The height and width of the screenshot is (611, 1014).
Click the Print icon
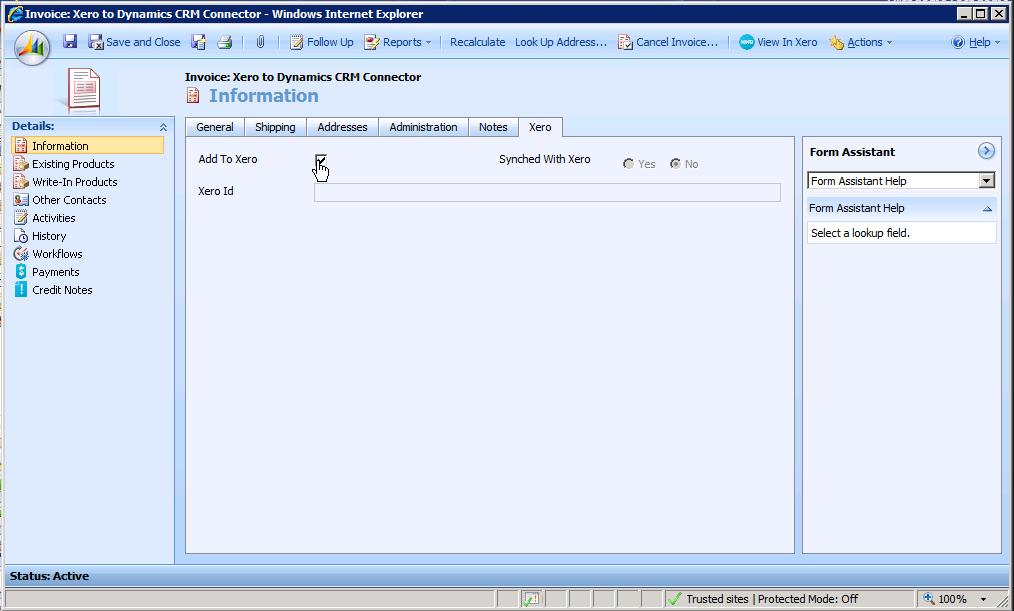(x=224, y=42)
